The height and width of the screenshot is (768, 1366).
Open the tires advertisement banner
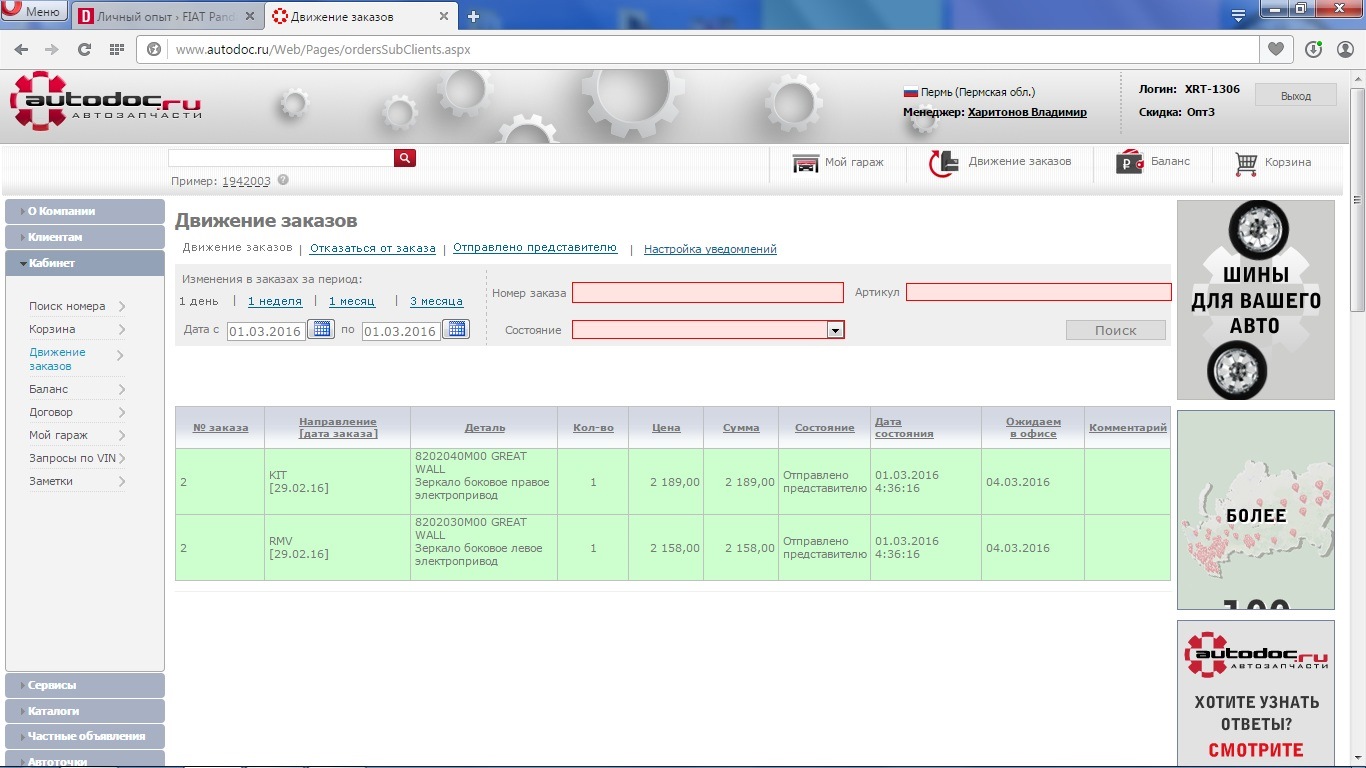point(1256,300)
